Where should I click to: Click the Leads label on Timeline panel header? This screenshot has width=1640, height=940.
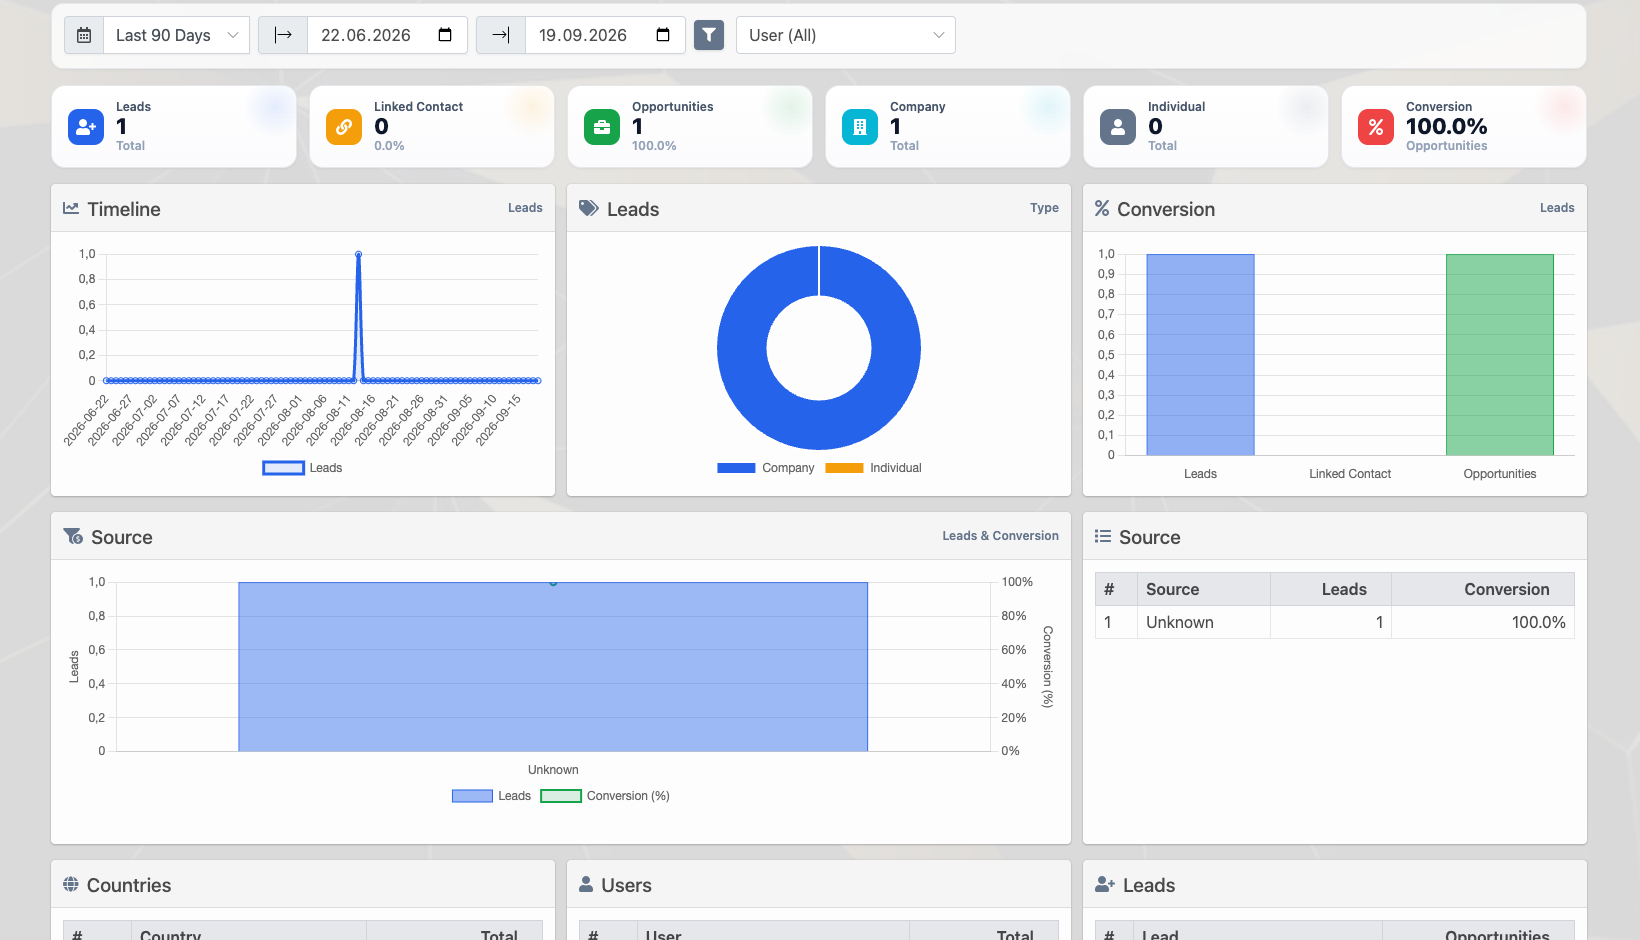point(525,208)
